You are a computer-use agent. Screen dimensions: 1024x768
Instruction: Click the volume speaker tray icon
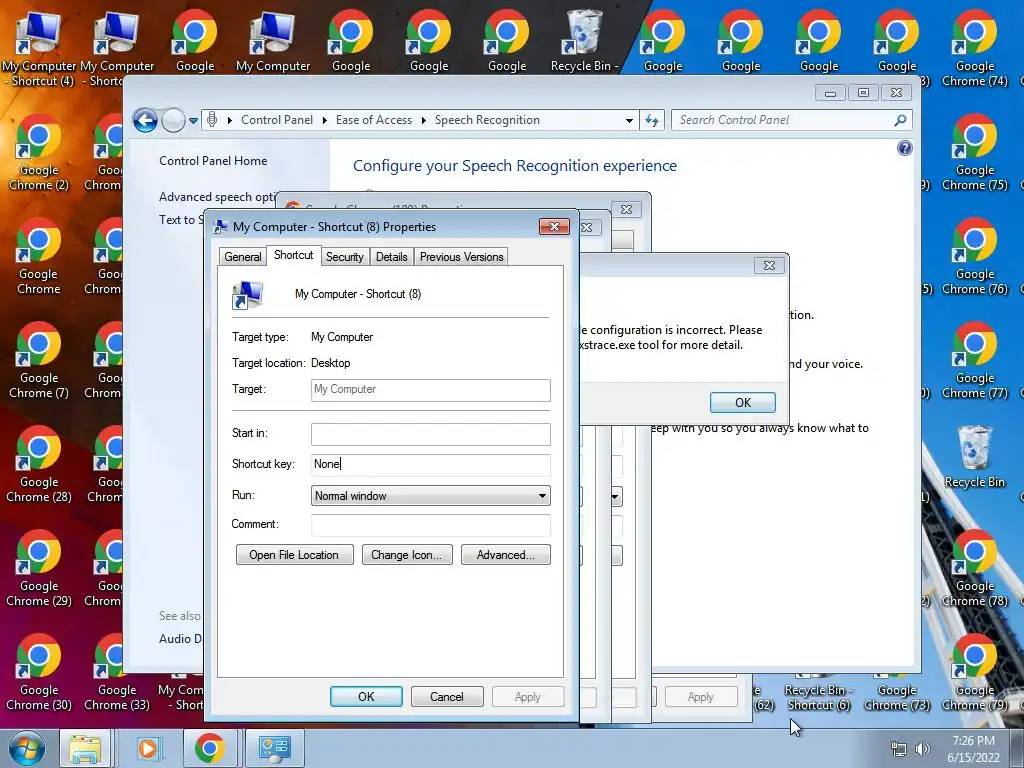[923, 749]
